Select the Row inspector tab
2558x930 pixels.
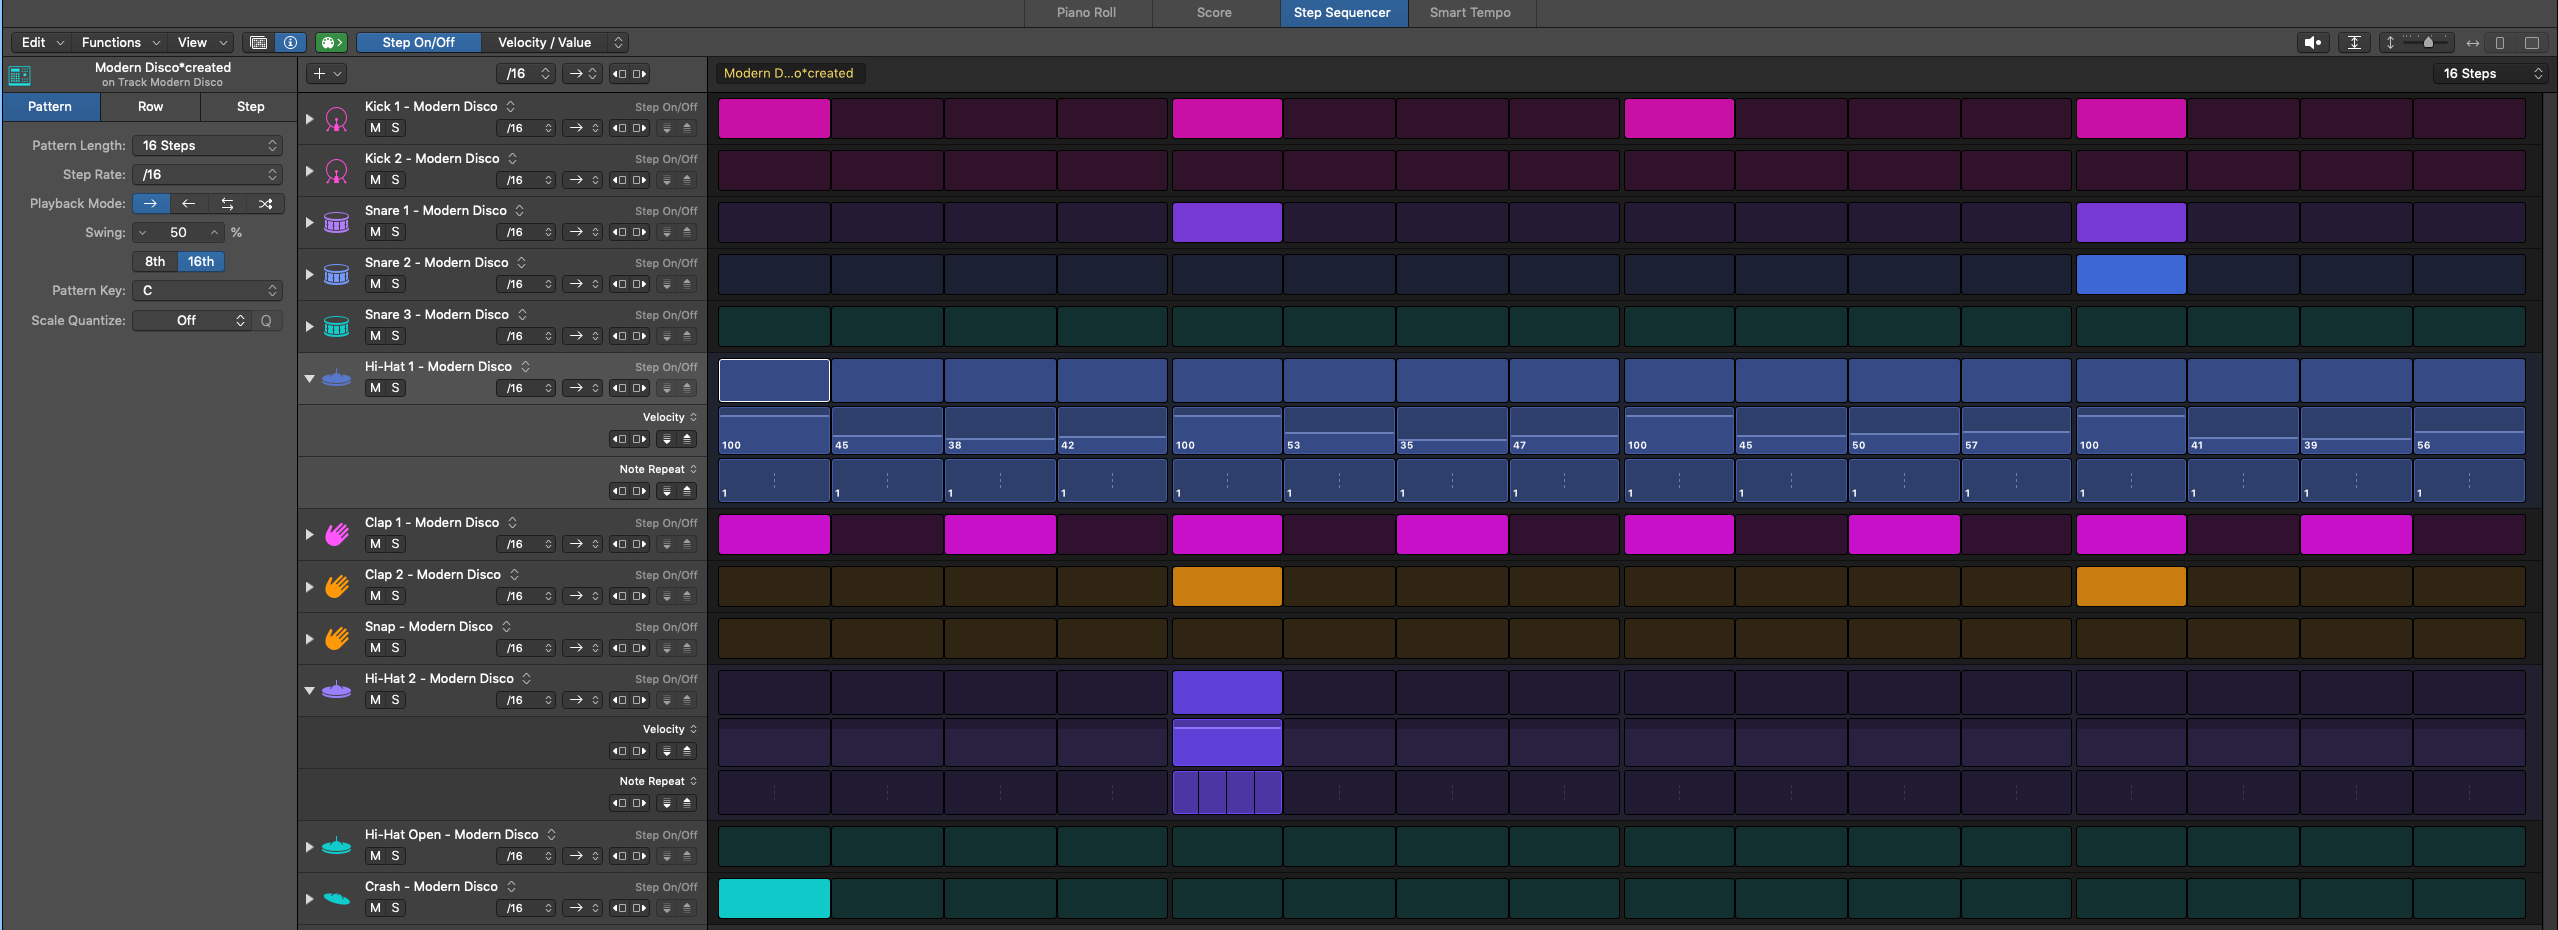150,106
